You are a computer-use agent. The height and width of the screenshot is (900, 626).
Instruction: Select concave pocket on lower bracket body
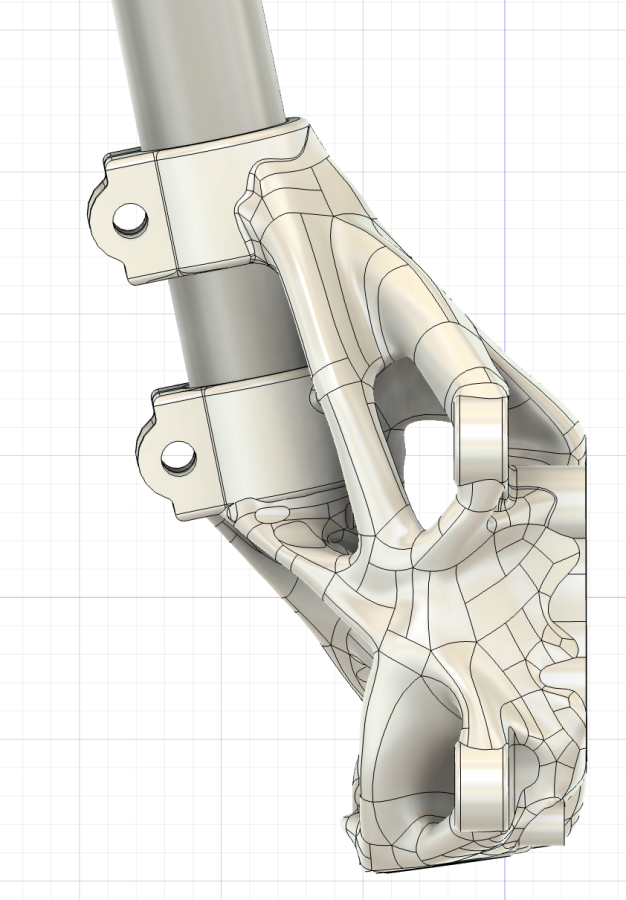[x=405, y=740]
